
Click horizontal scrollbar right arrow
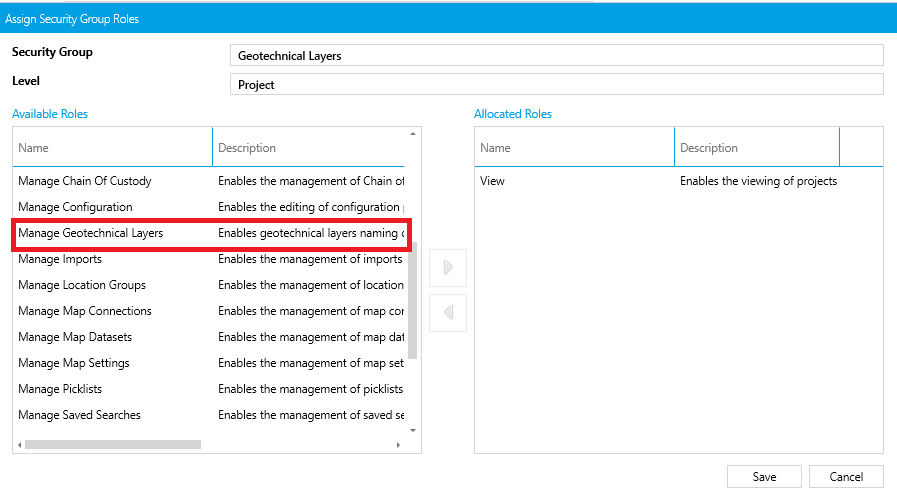[399, 444]
